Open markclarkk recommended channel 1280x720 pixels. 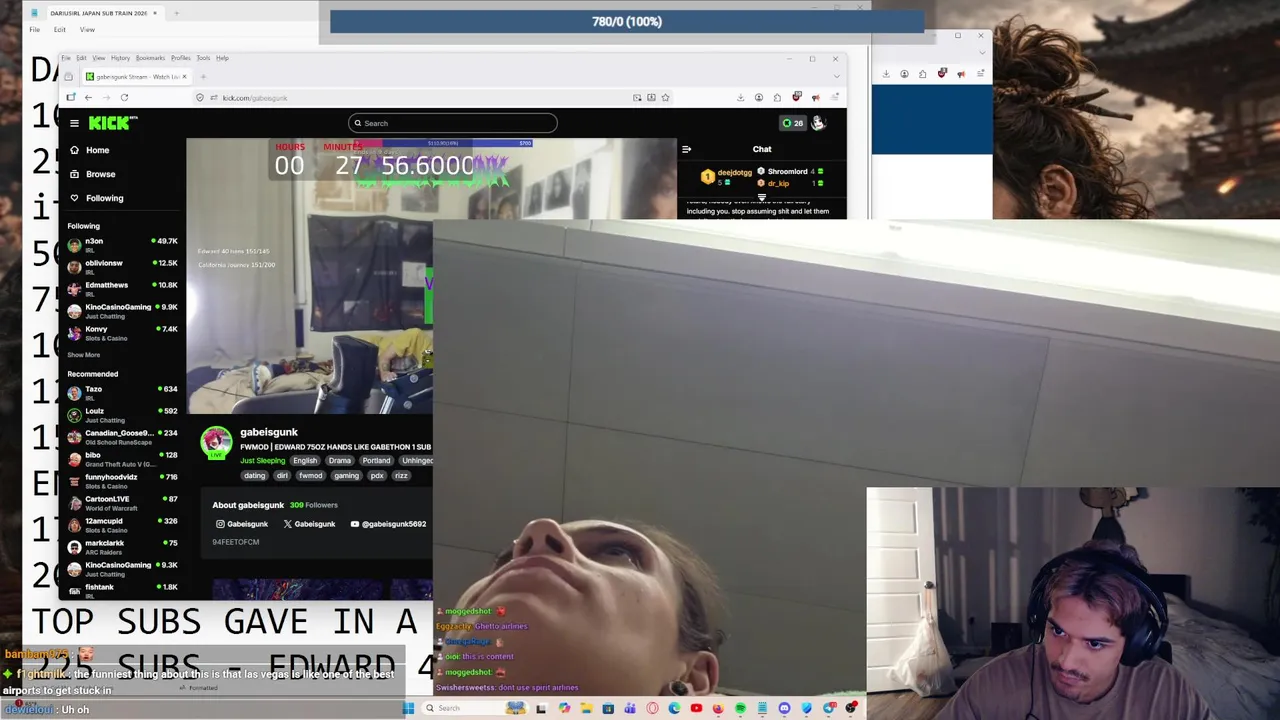click(122, 547)
